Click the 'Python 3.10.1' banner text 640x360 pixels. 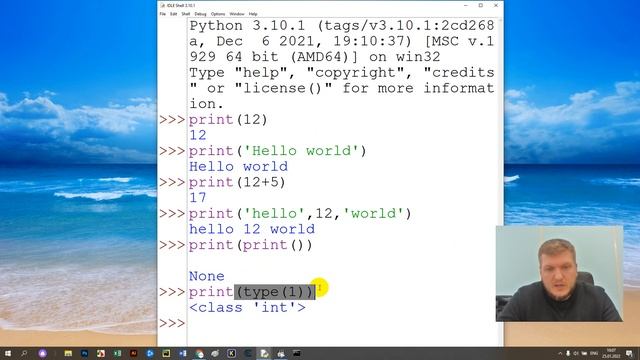247,26
